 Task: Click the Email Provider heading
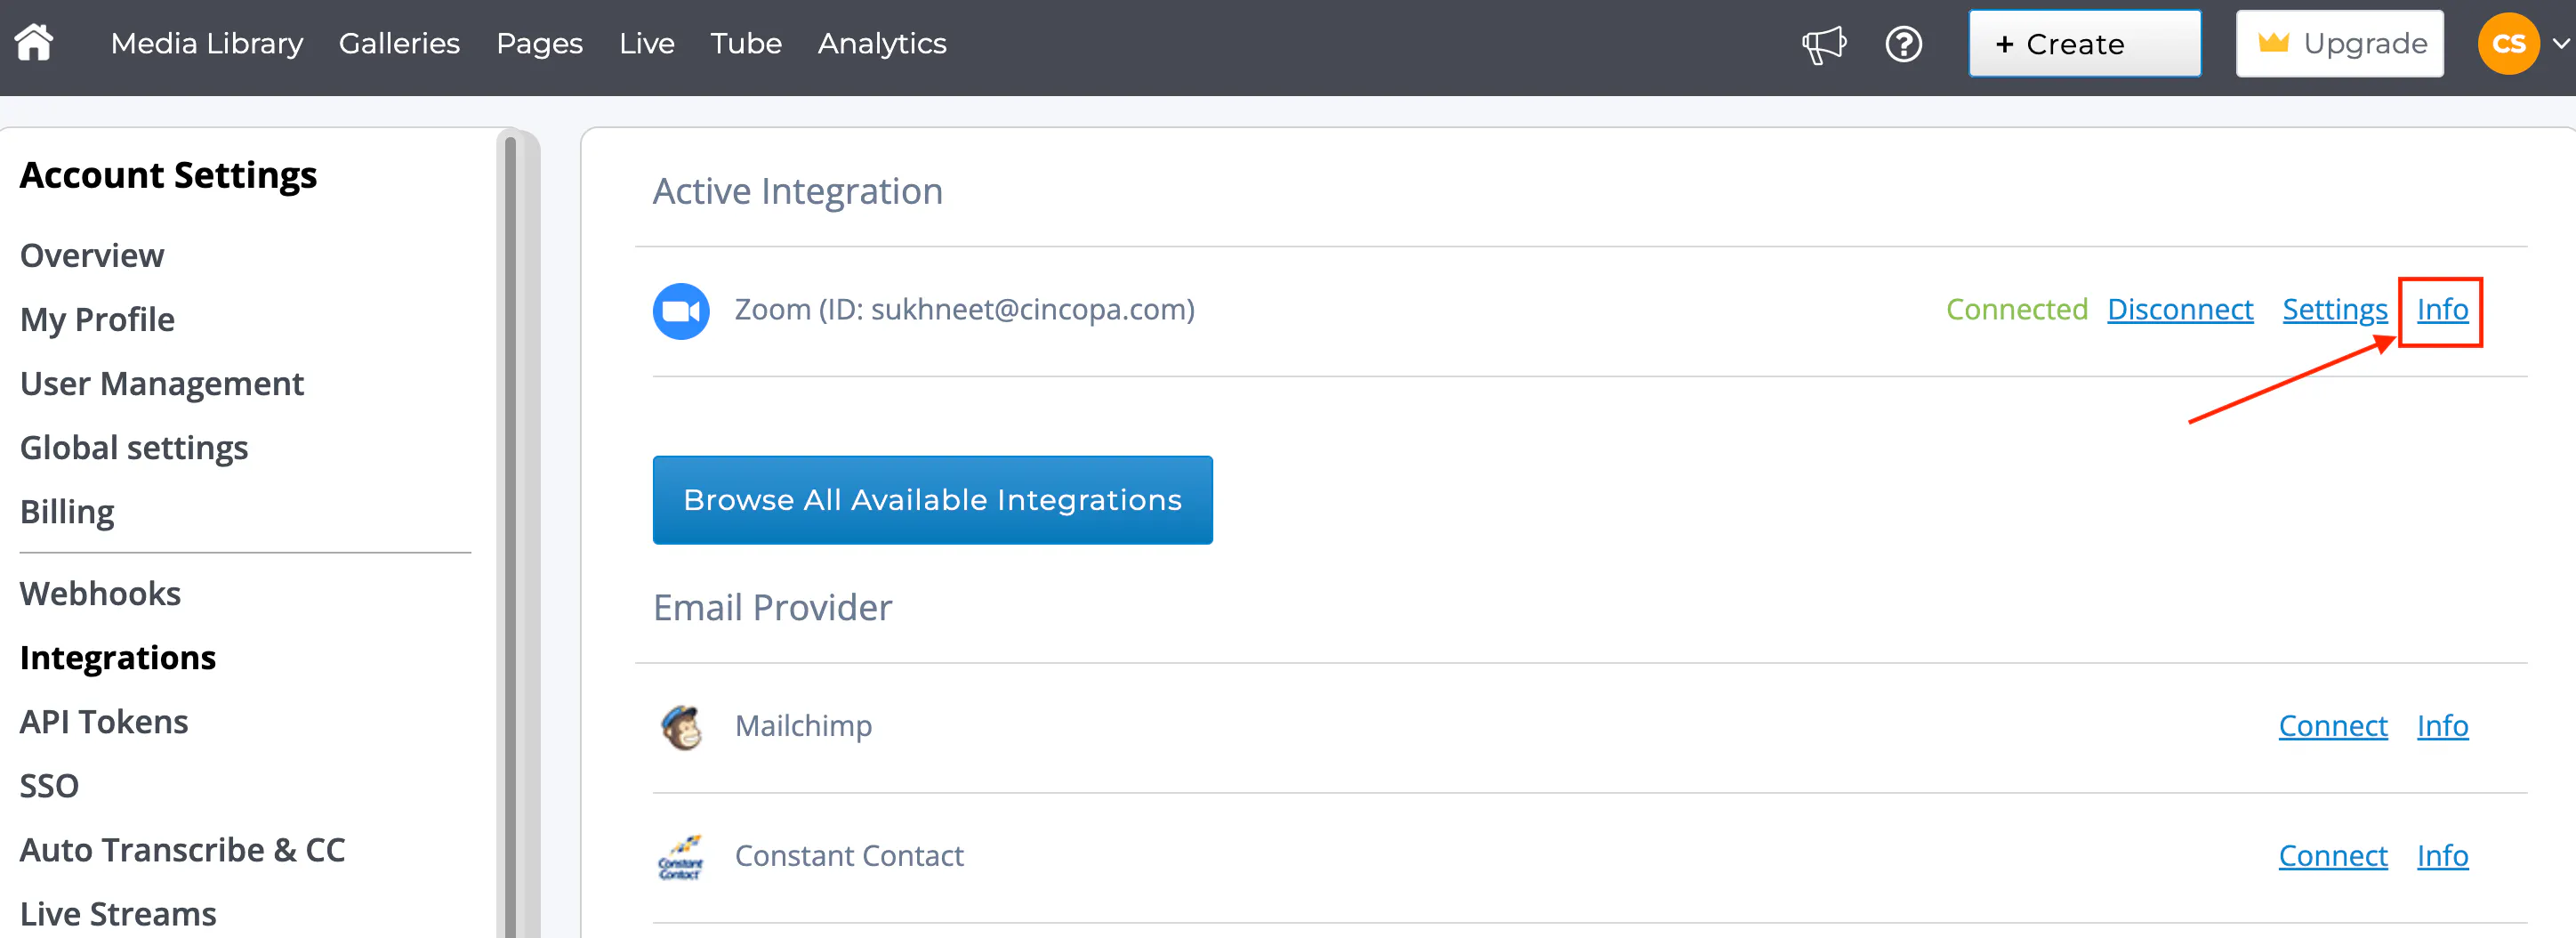pyautogui.click(x=772, y=608)
